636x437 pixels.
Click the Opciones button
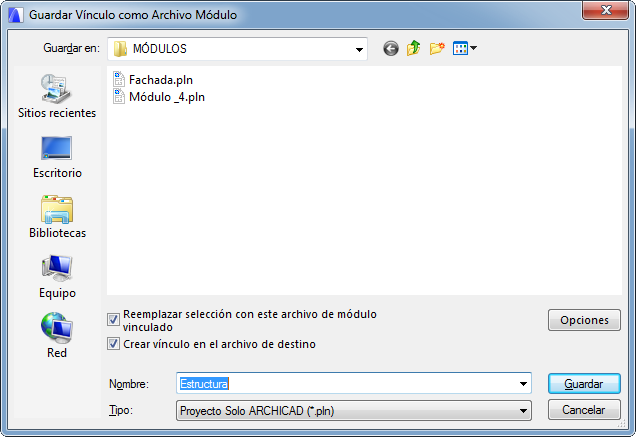point(584,320)
